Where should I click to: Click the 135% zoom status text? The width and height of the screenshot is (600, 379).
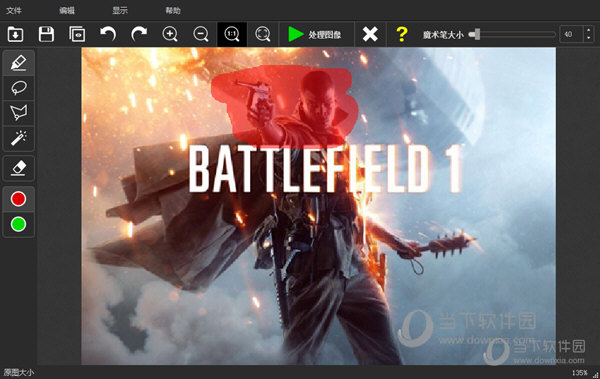(x=579, y=372)
